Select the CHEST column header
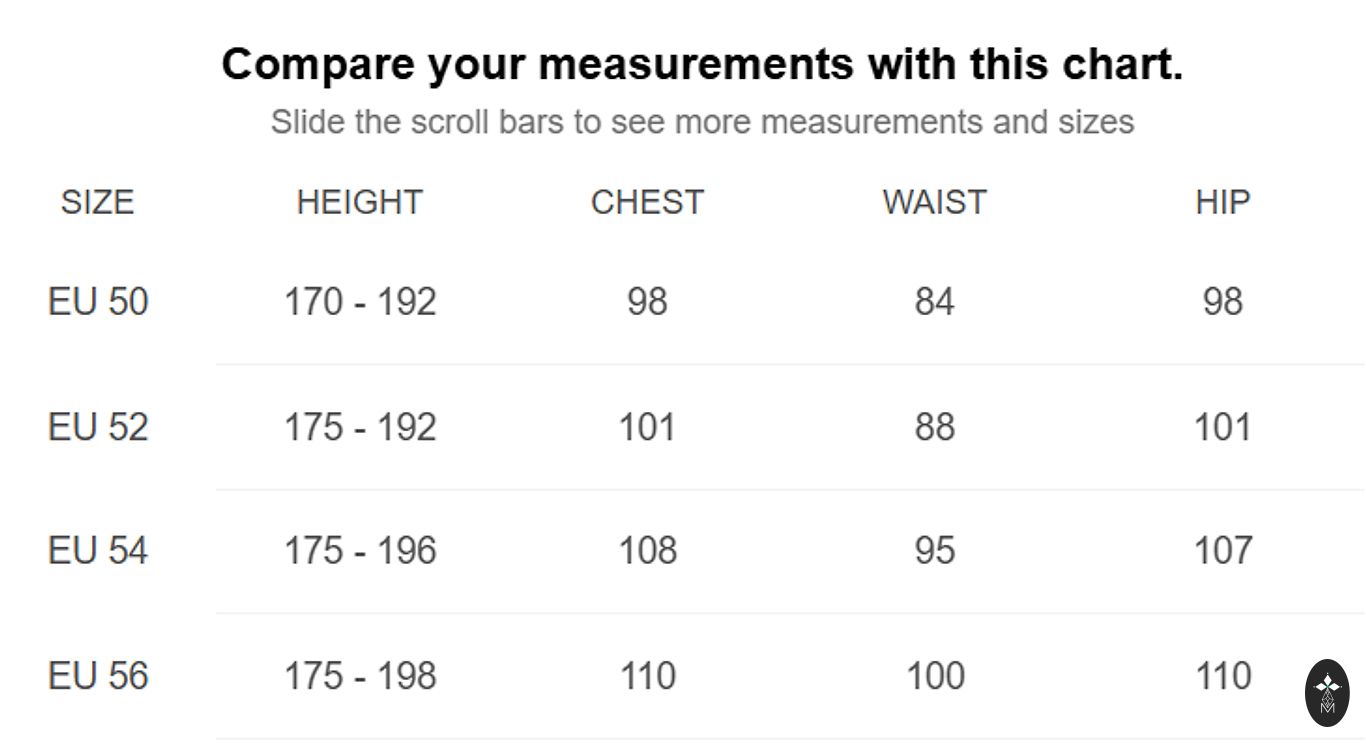 [647, 202]
